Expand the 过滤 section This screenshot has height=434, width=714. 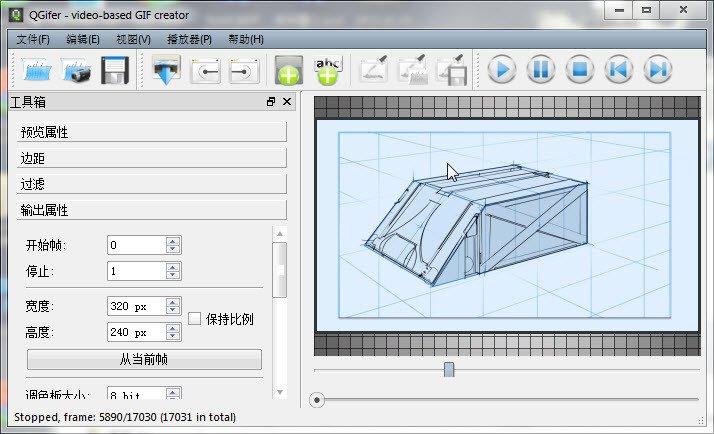(152, 184)
